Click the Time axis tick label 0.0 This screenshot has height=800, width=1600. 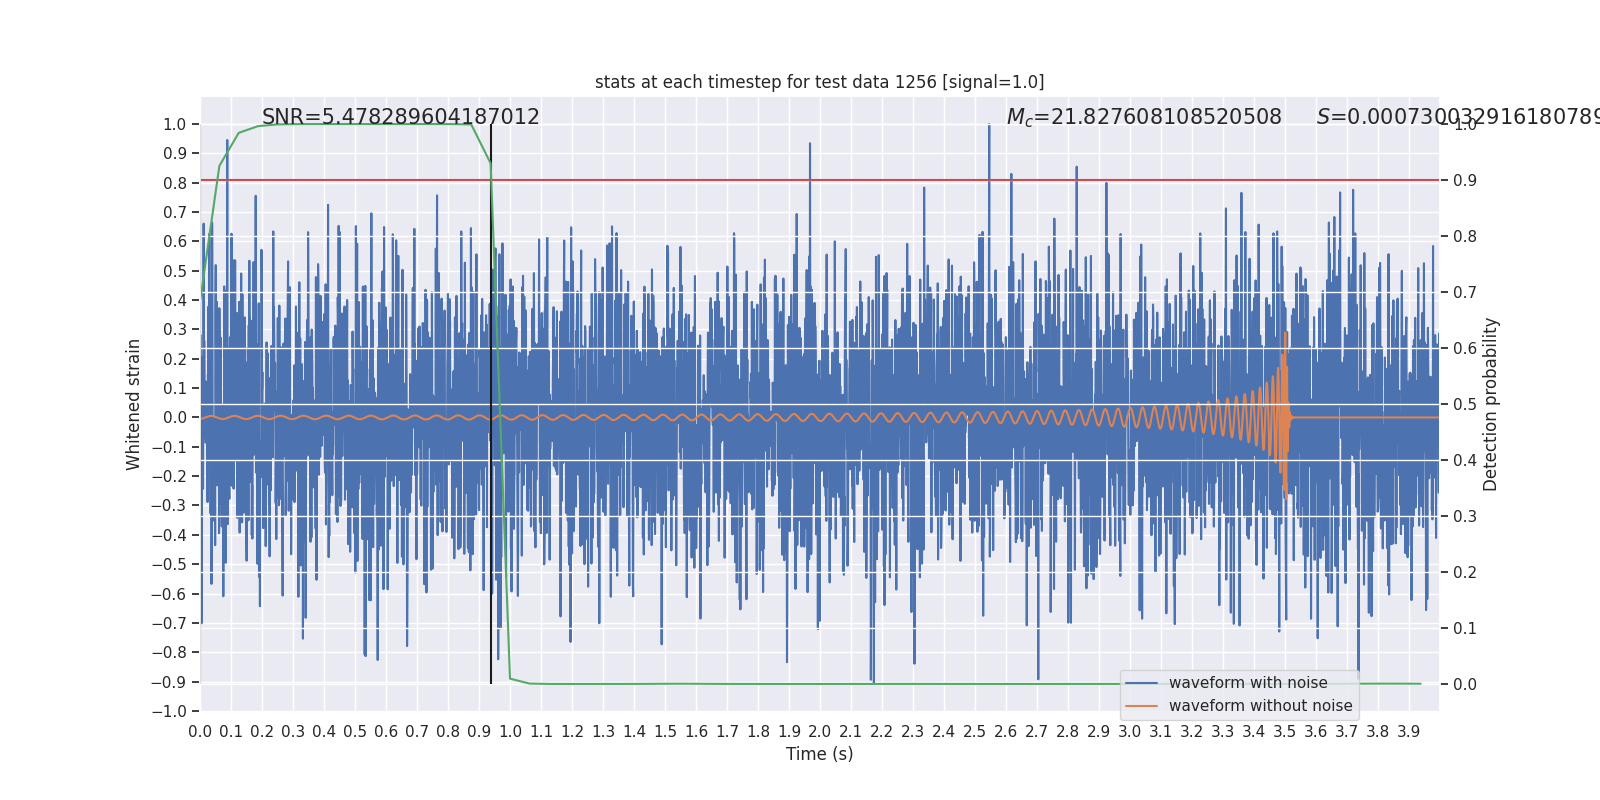[x=200, y=732]
